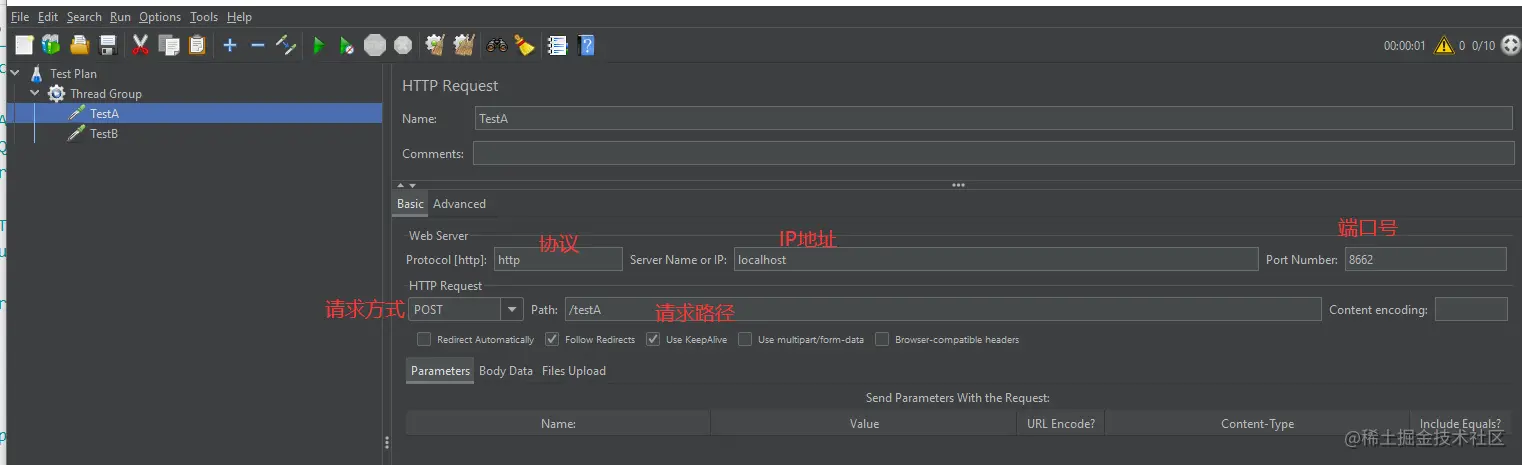This screenshot has width=1522, height=465.
Task: Select TestB in the tree
Action: coord(104,133)
